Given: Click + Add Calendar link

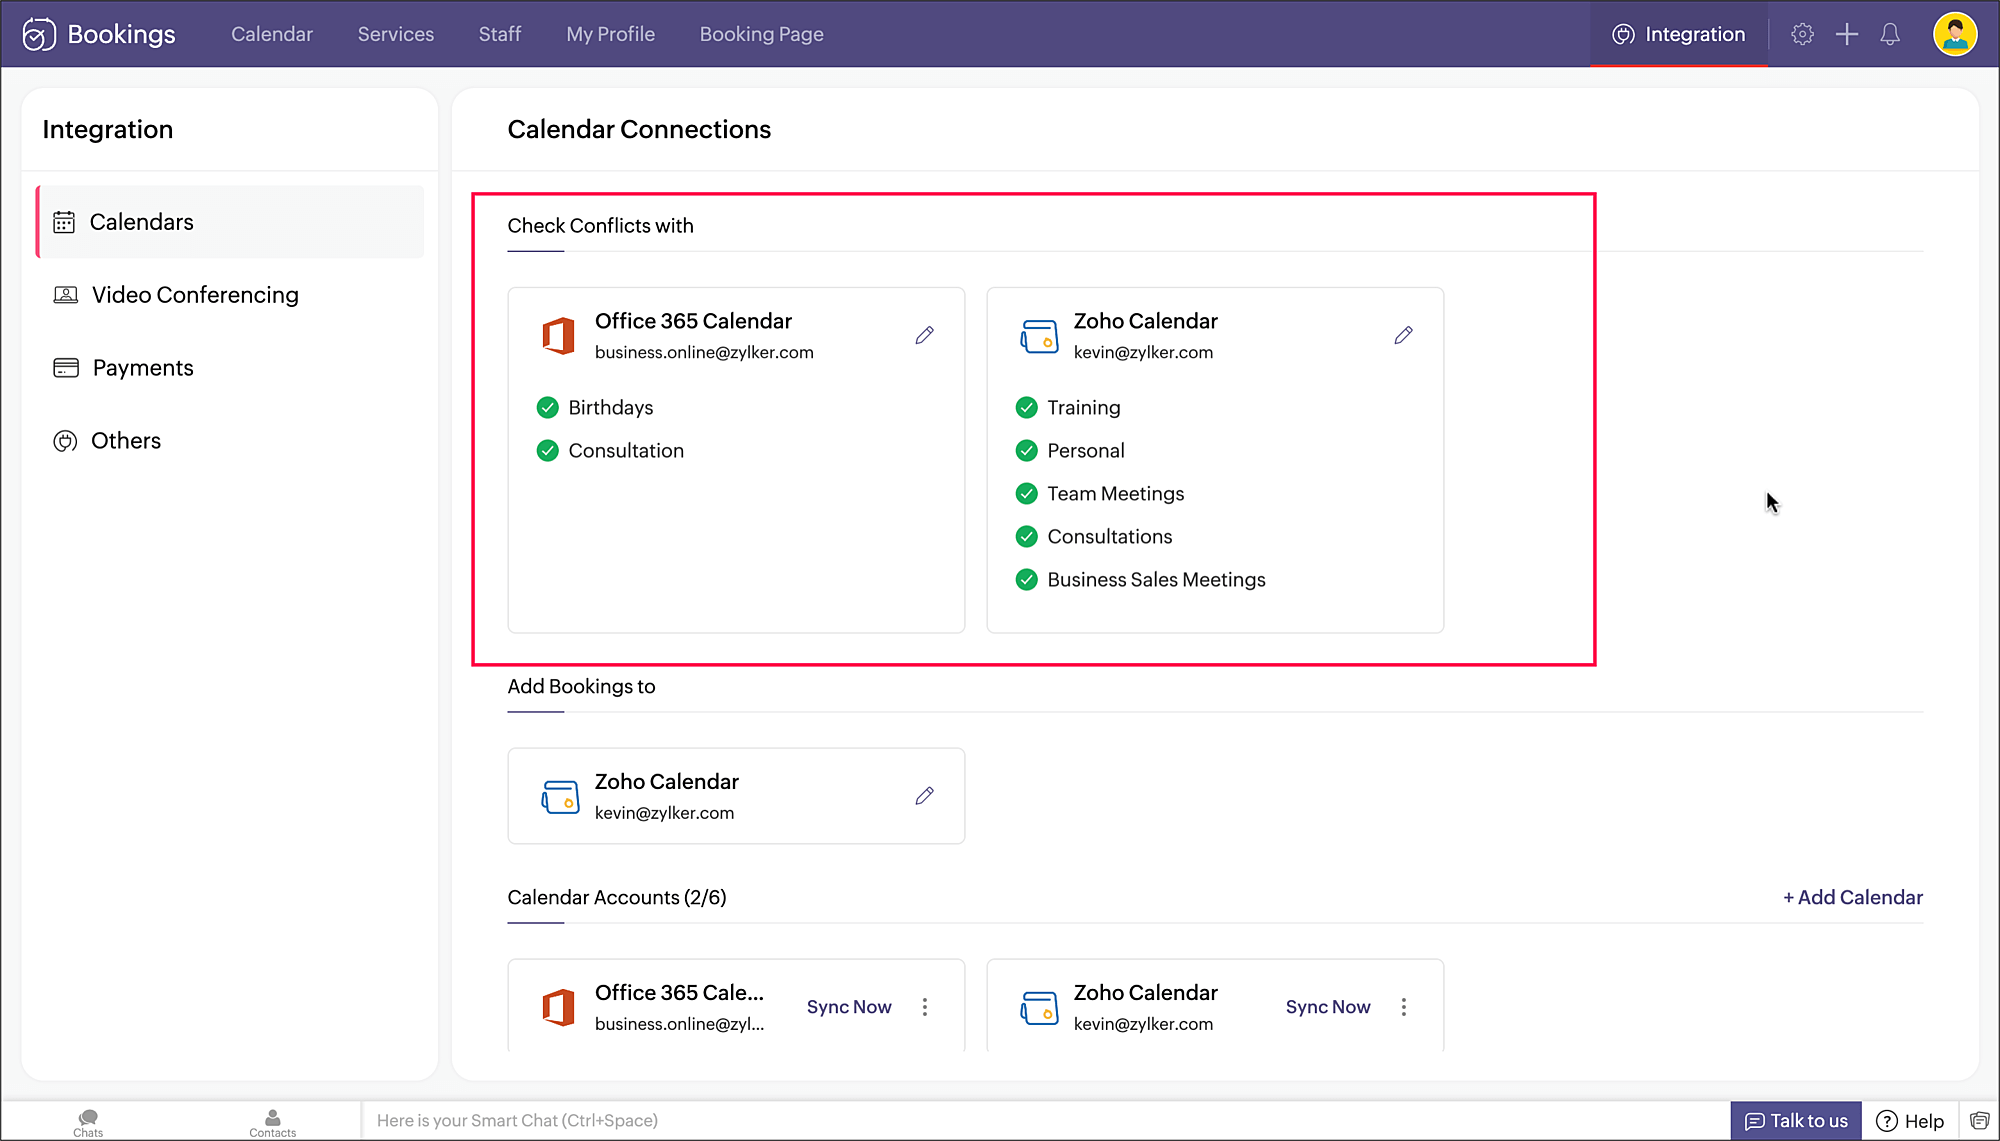Looking at the screenshot, I should click(x=1853, y=897).
